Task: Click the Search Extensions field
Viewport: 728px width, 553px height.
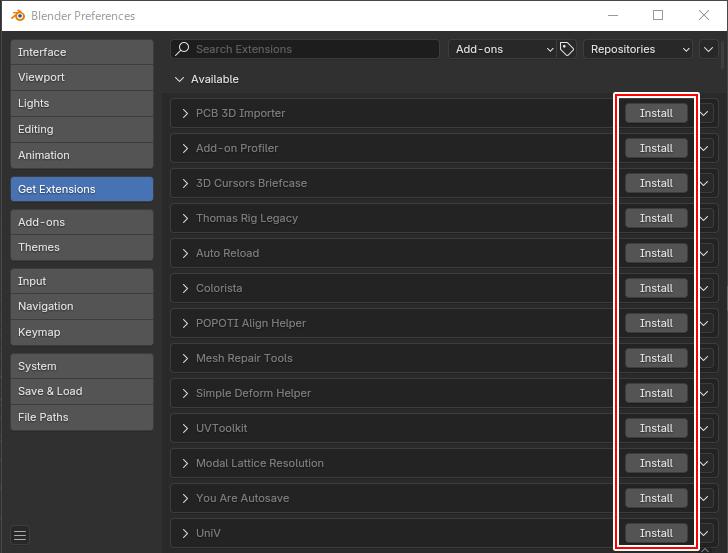Action: pos(310,49)
